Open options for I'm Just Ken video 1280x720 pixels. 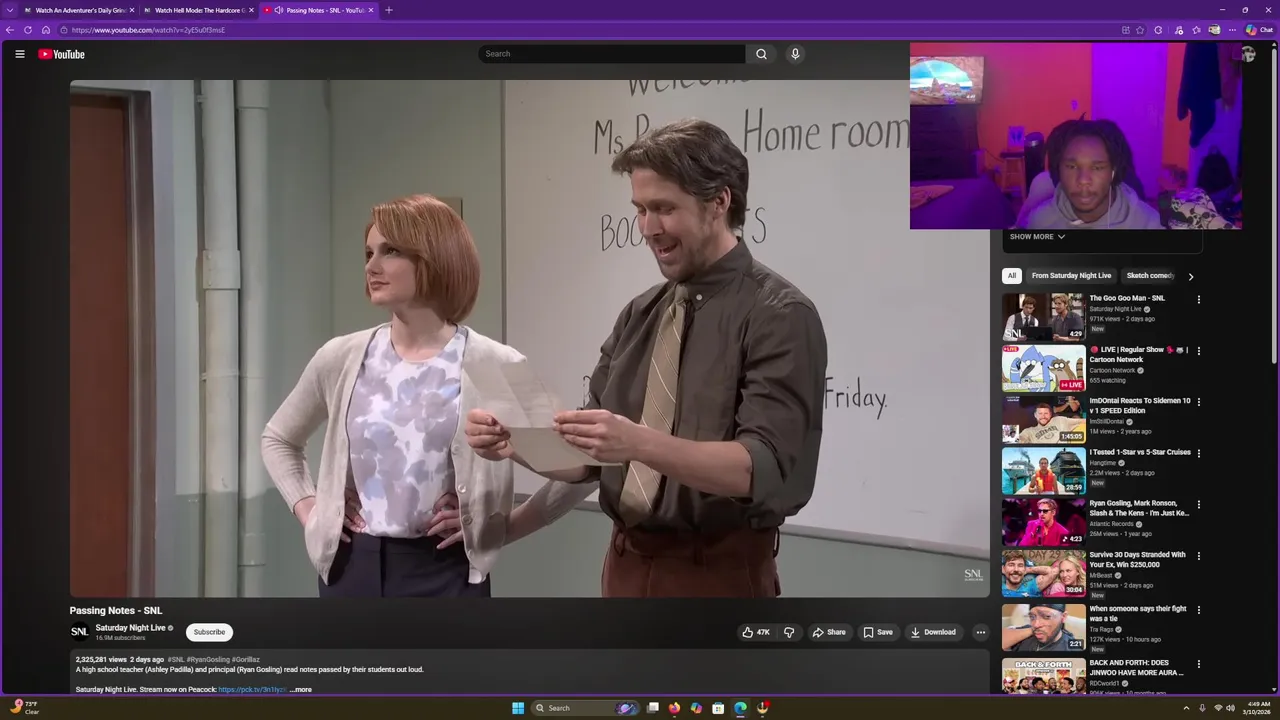(x=1198, y=504)
